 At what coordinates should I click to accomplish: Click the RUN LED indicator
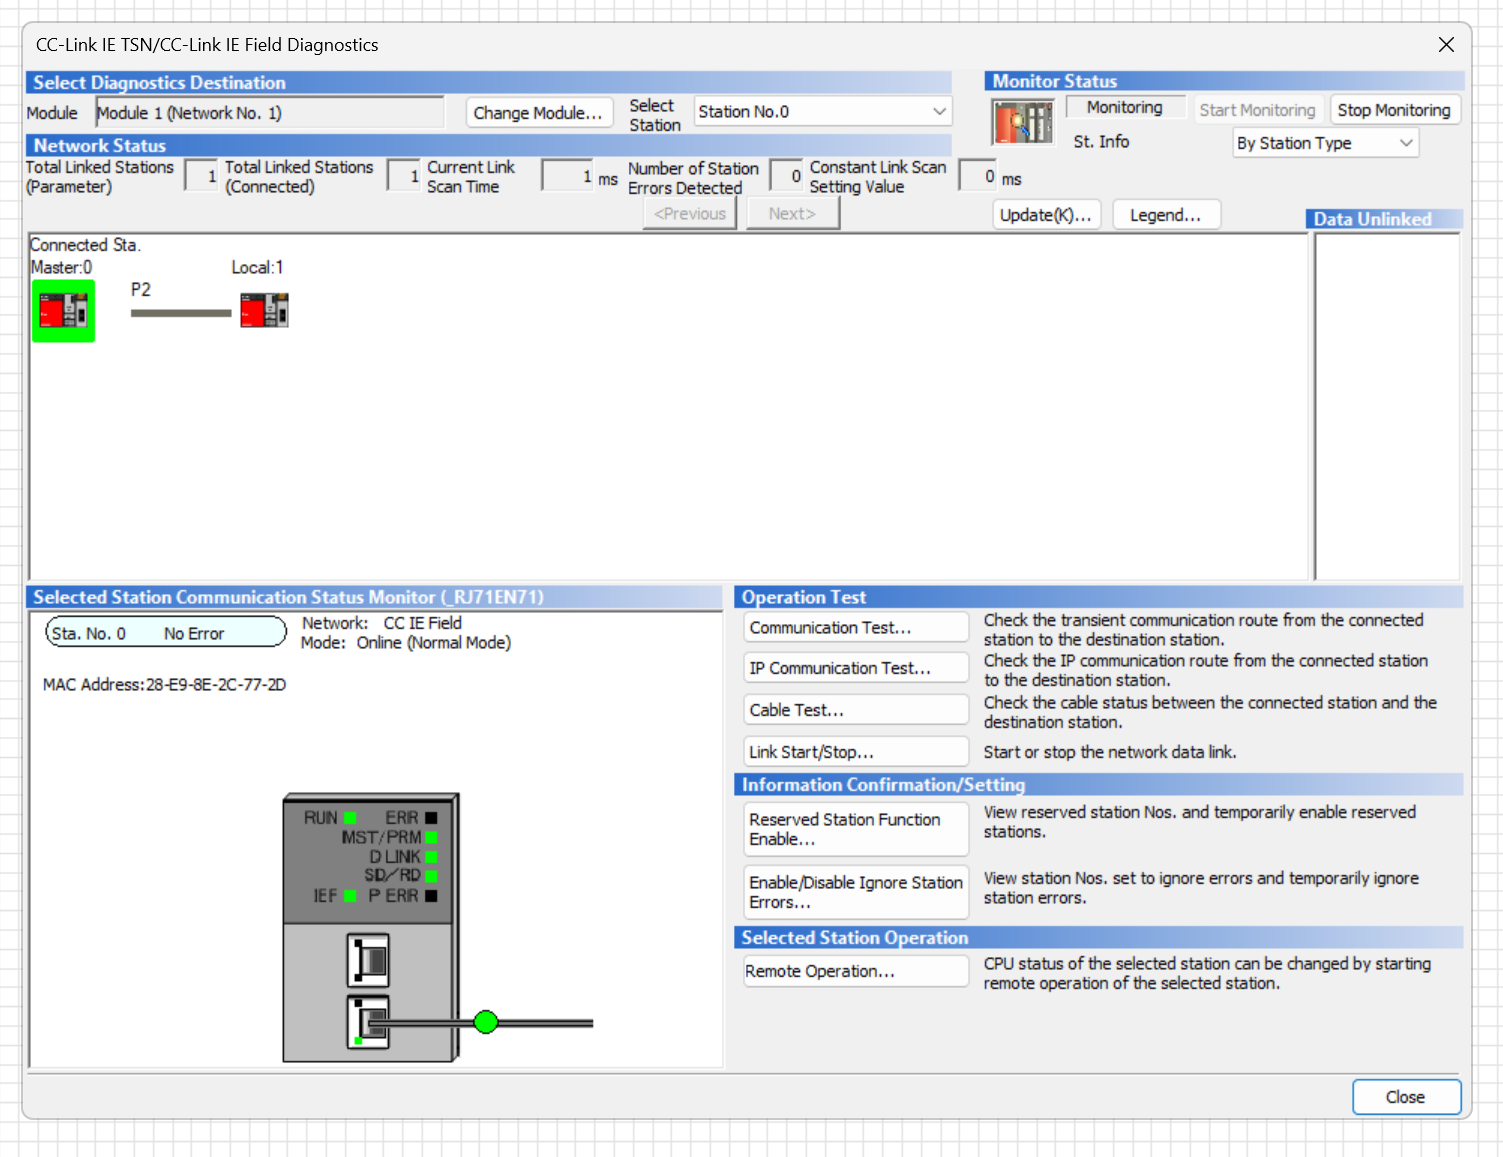(x=350, y=818)
